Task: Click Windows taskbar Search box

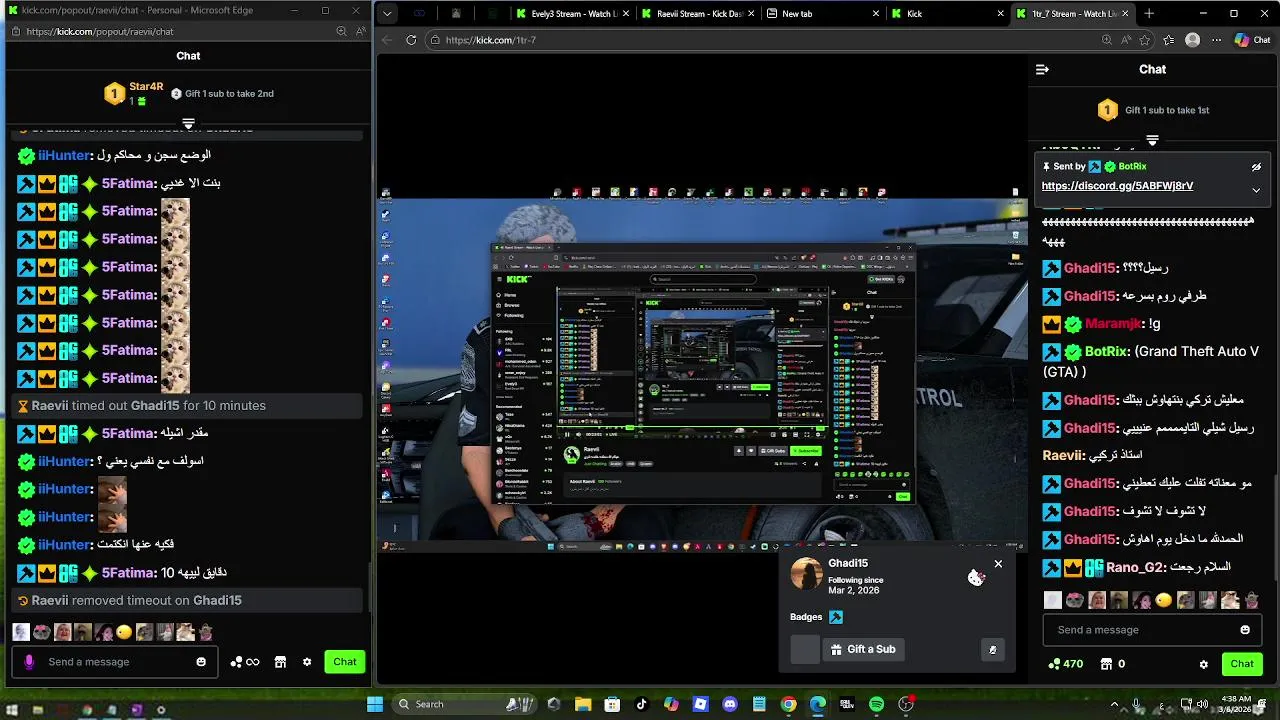Action: pyautogui.click(x=463, y=704)
